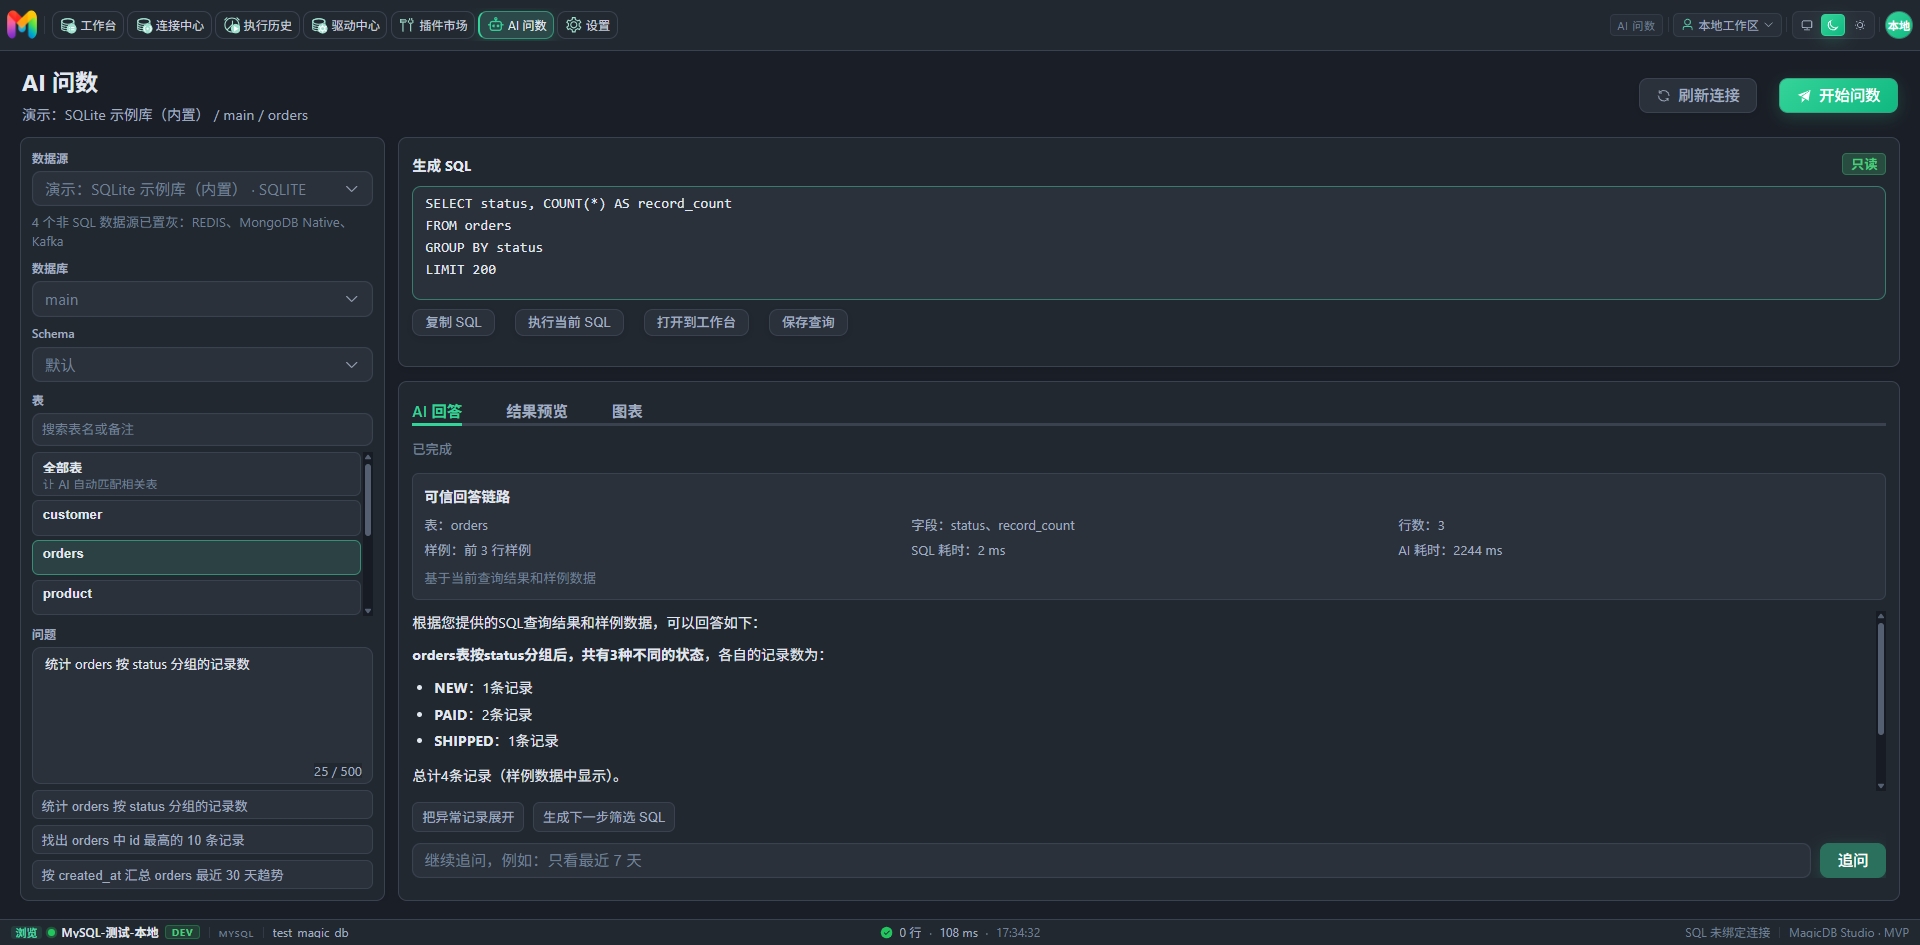Click 把异常记录展开 follow-up chip

click(468, 817)
